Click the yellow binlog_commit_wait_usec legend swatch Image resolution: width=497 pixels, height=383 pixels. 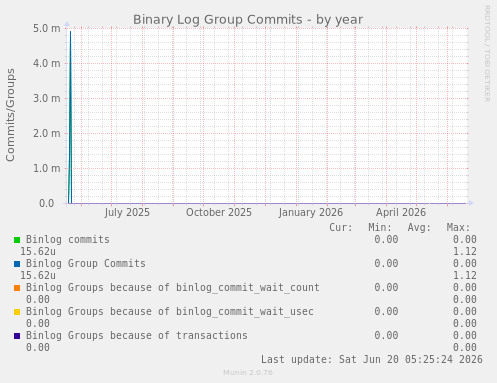coord(17,312)
